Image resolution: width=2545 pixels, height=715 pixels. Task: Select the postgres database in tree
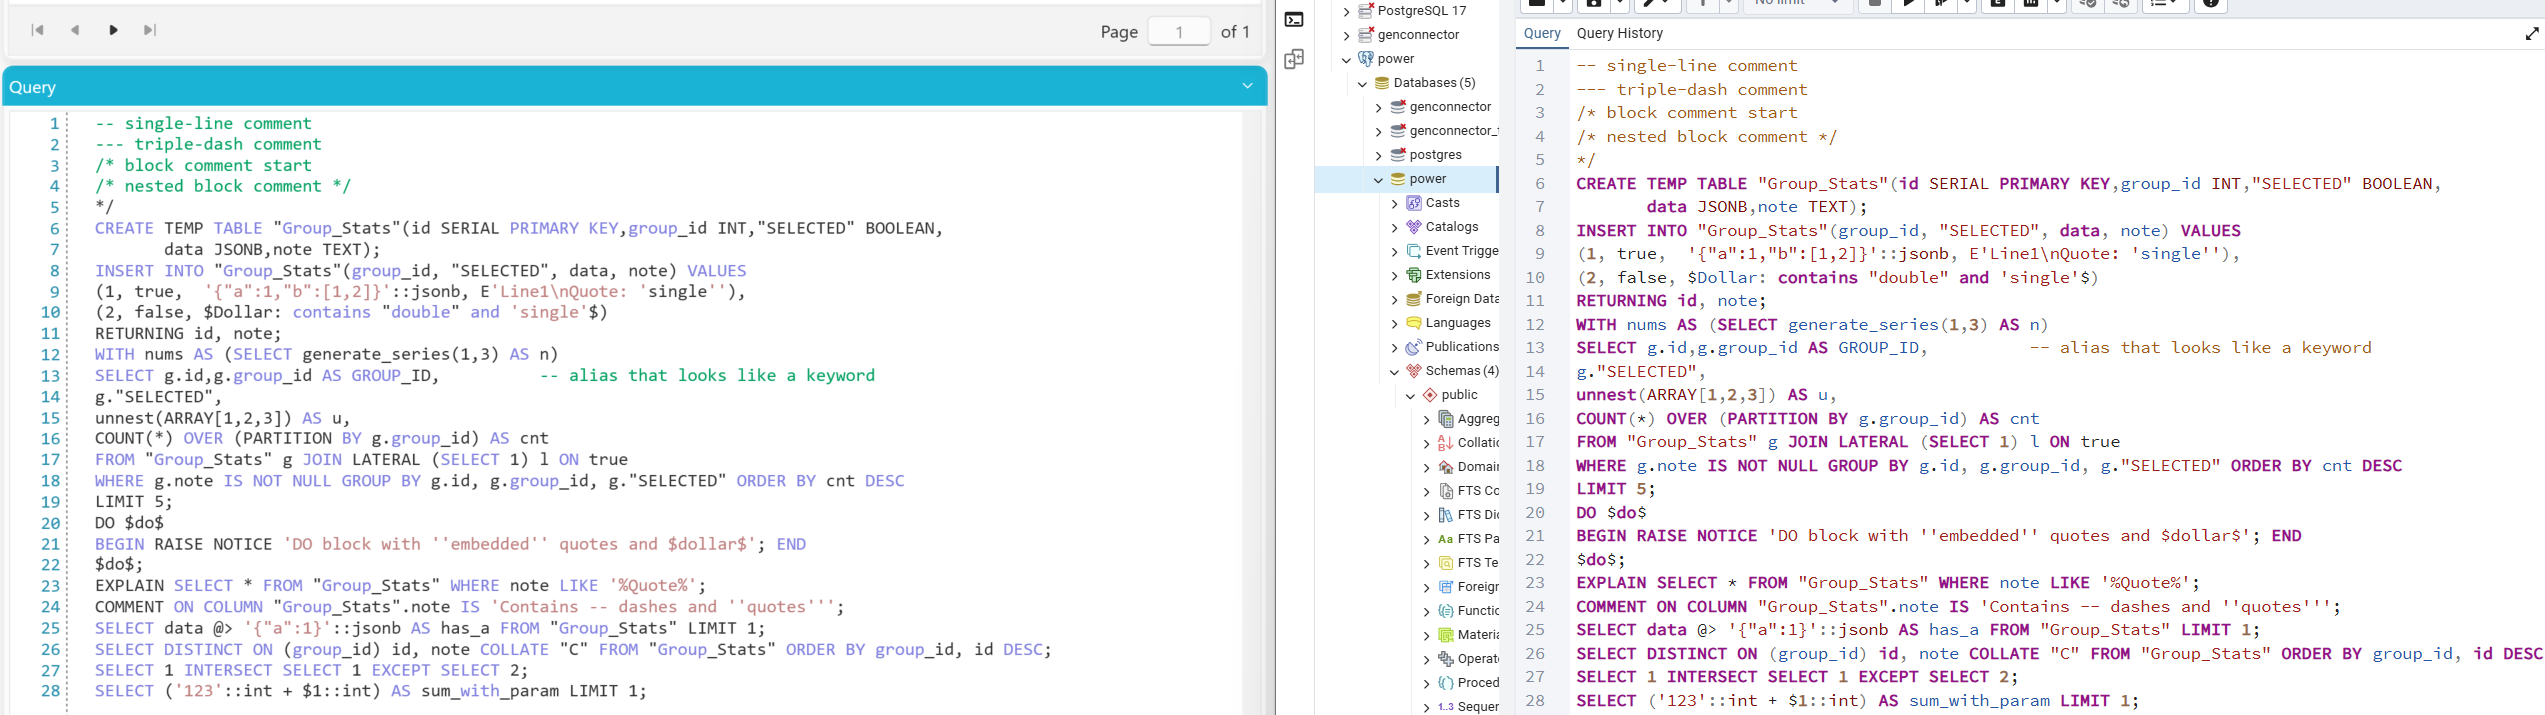(x=1435, y=155)
